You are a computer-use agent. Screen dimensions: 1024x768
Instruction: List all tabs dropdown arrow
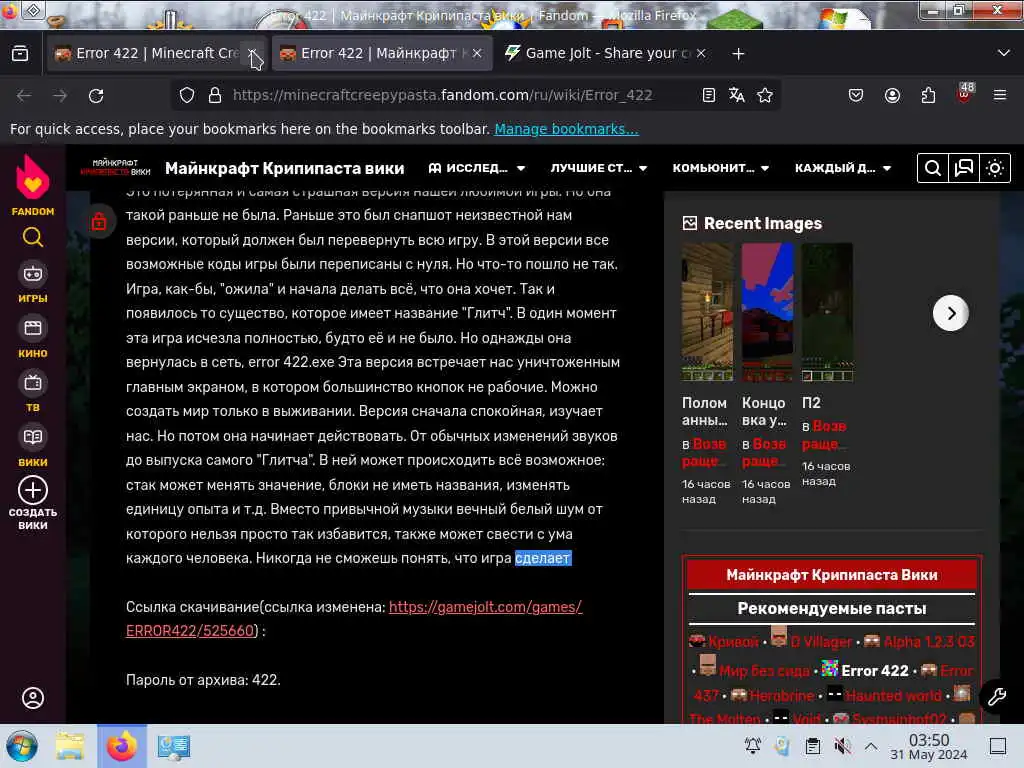point(1004,53)
